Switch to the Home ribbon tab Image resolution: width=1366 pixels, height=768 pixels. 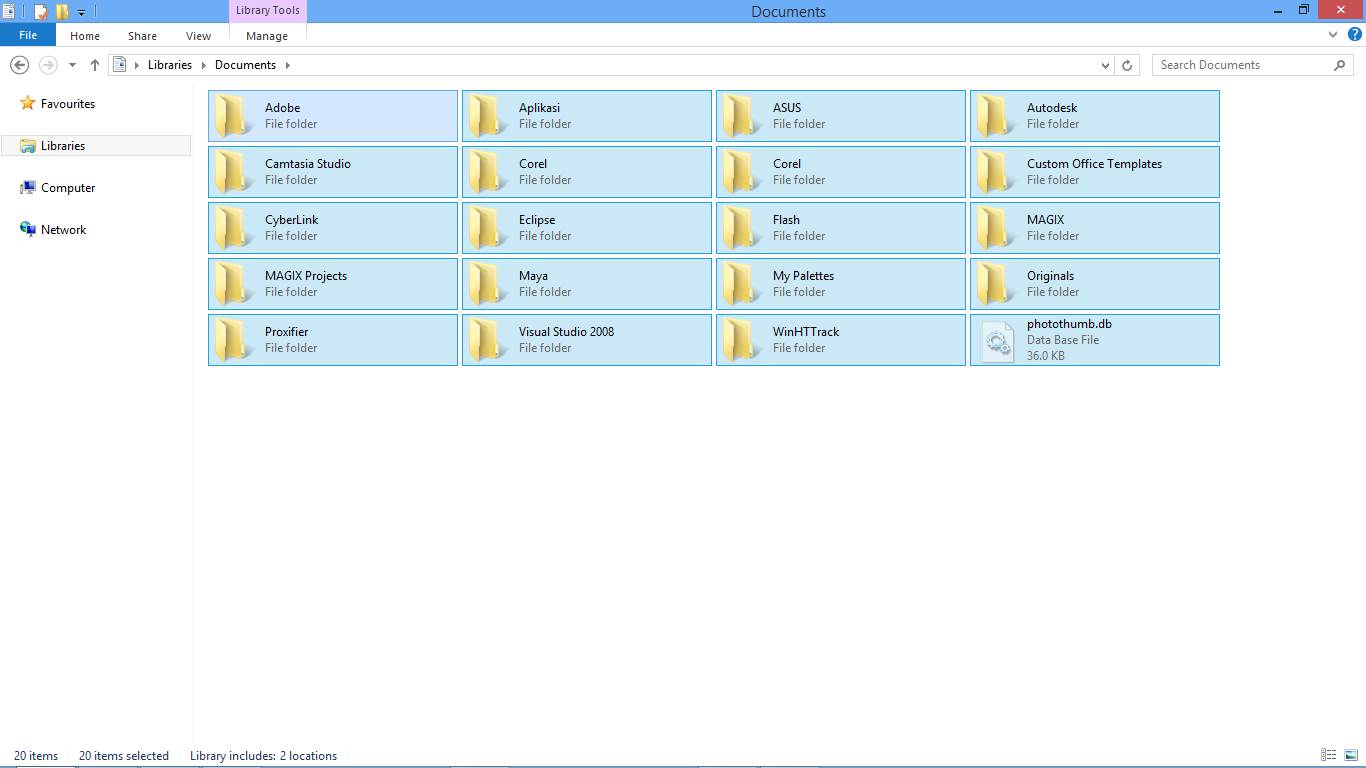[x=85, y=35]
